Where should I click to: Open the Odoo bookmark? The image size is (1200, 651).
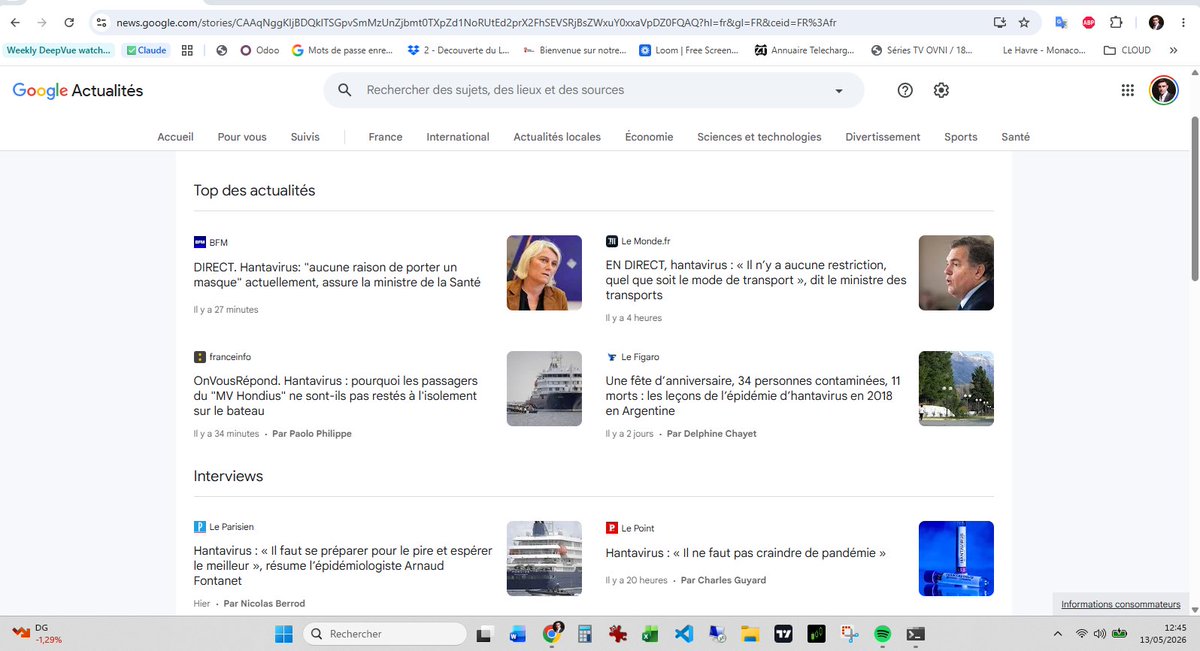coord(260,50)
